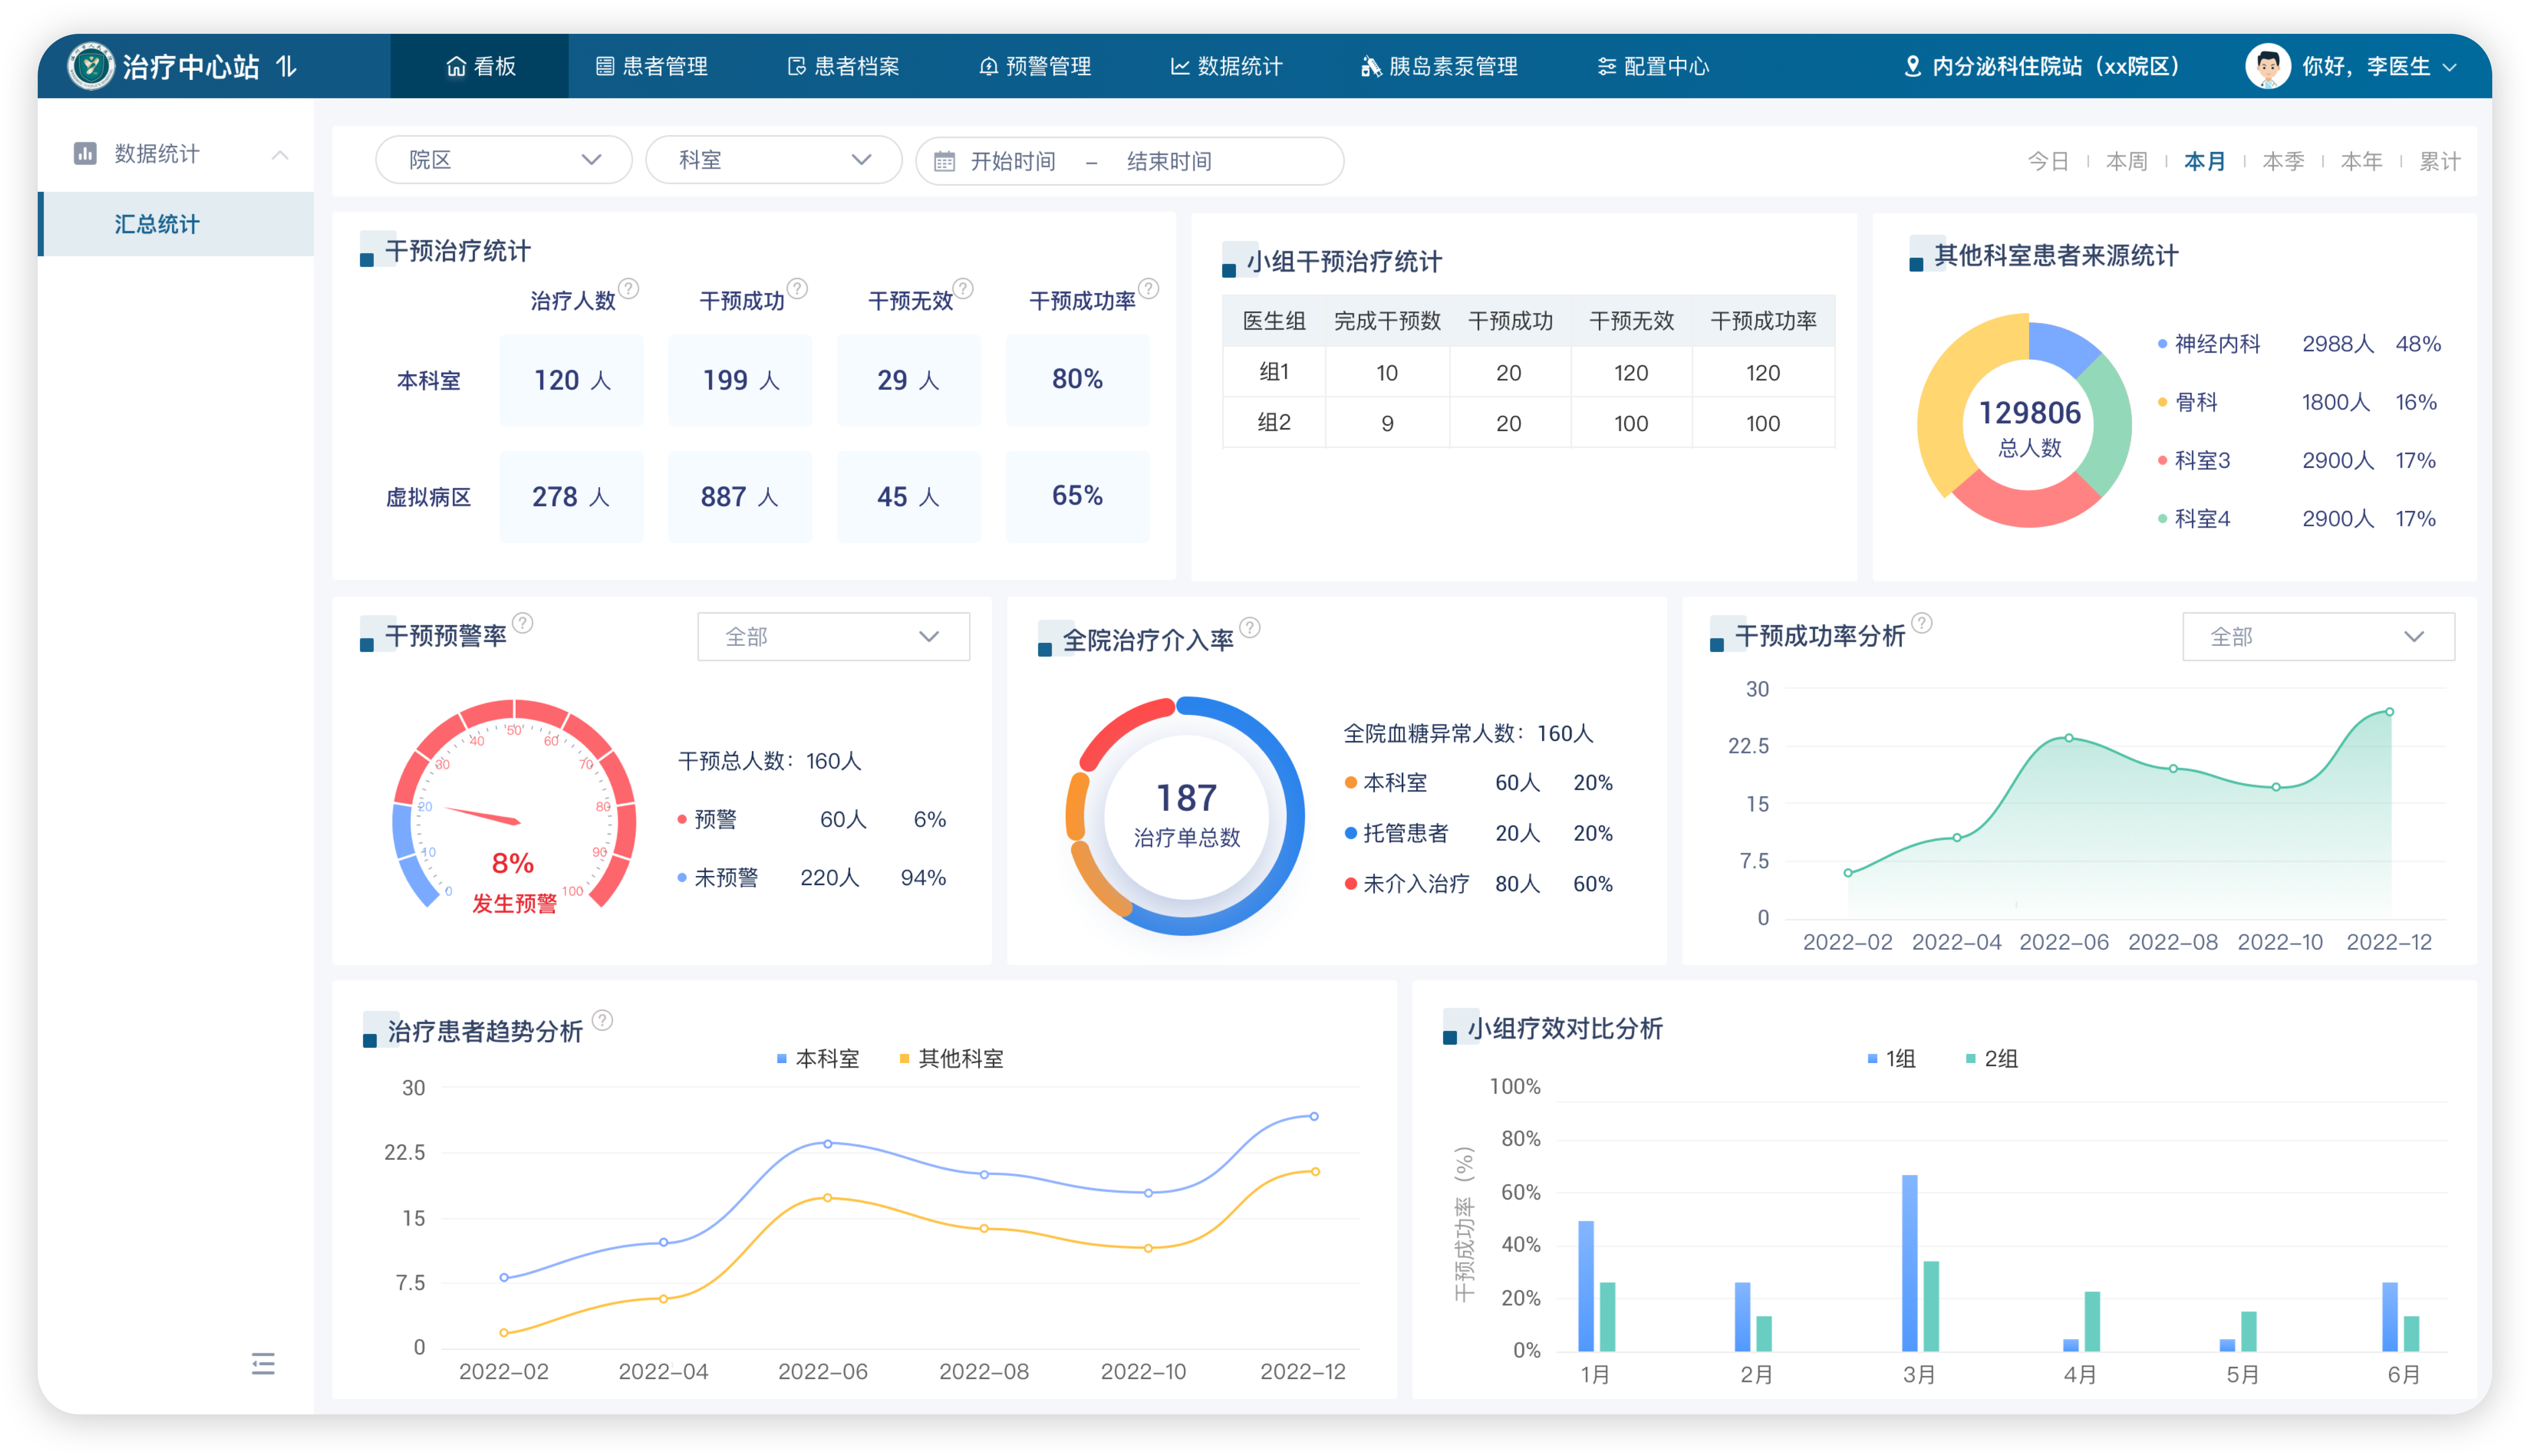The height and width of the screenshot is (1456, 2530).
Task: Click yellow segment of 129806 donut chart
Action: click(1950, 400)
